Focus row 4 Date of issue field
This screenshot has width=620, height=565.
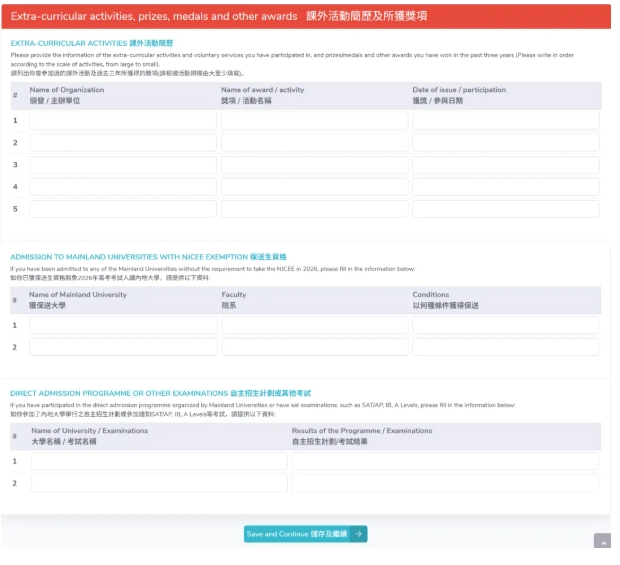pos(505,187)
